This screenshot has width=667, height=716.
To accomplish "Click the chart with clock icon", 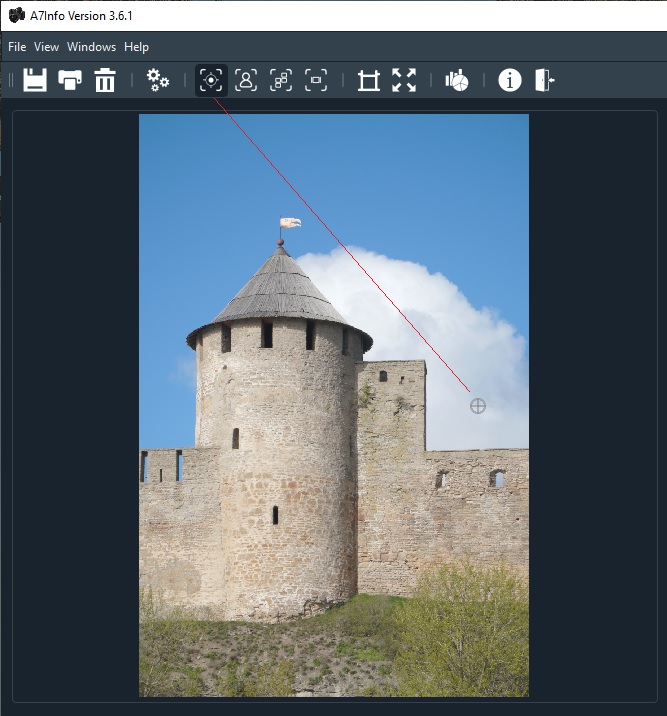I will coord(457,81).
